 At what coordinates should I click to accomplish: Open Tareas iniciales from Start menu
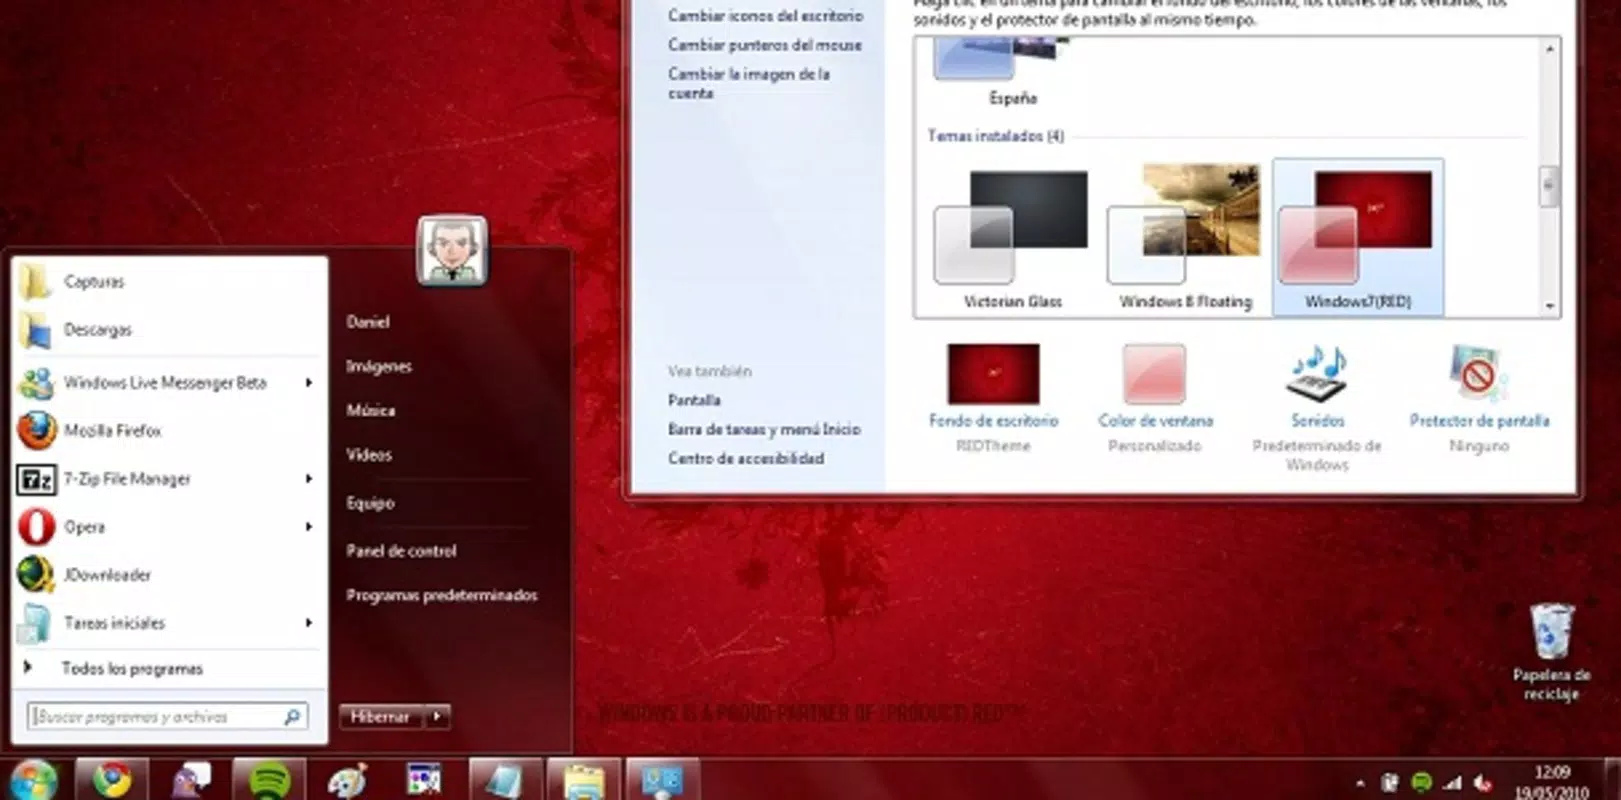coord(170,623)
